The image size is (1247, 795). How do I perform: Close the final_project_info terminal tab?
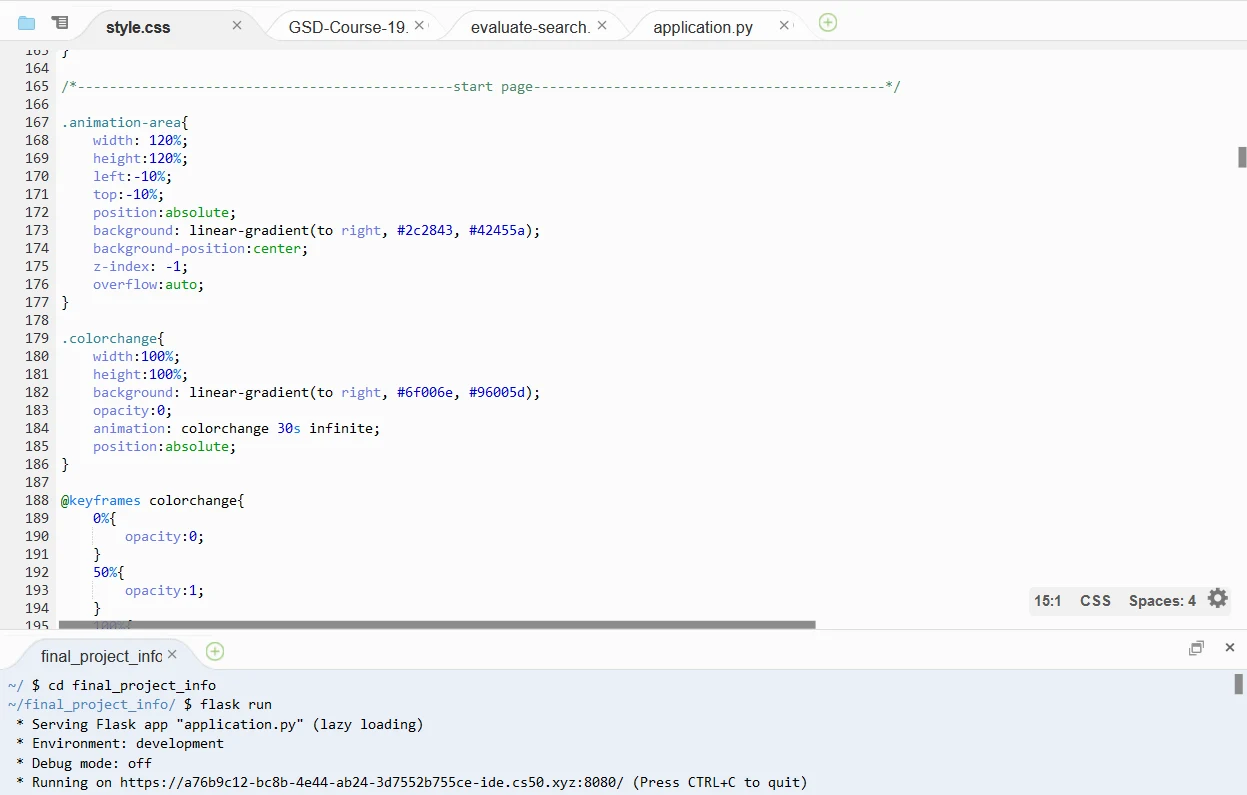172,654
